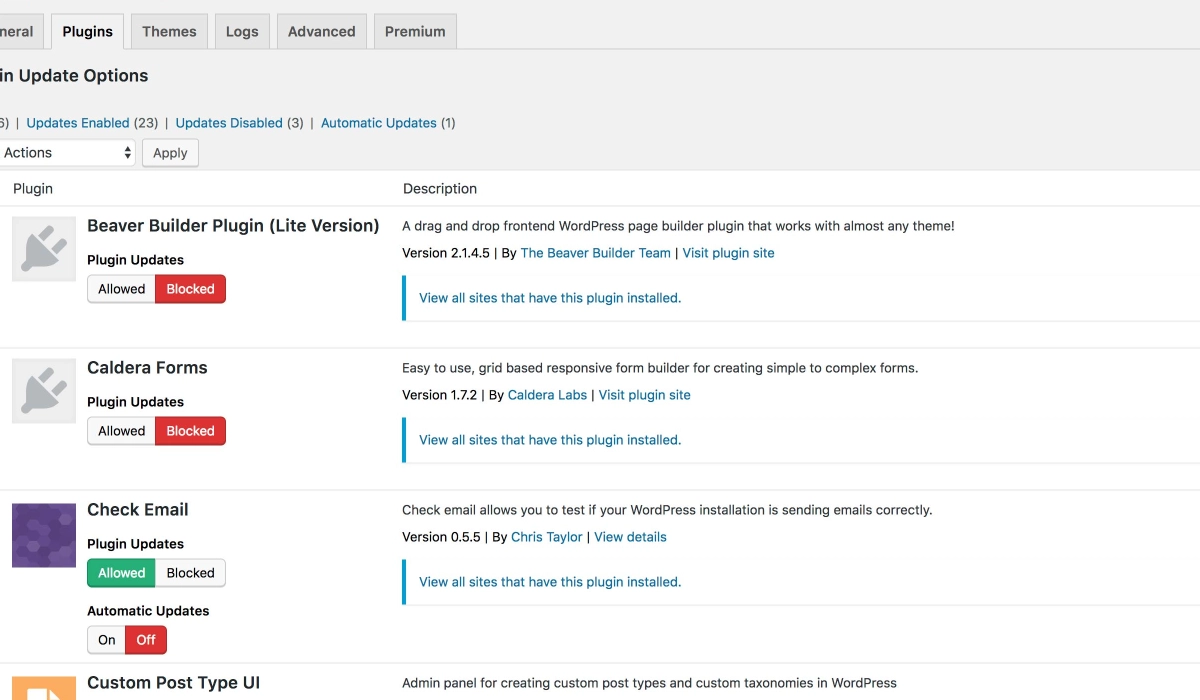Image resolution: width=1200 pixels, height=700 pixels.
Task: View all sites with Beaver Builder installed
Action: (550, 298)
